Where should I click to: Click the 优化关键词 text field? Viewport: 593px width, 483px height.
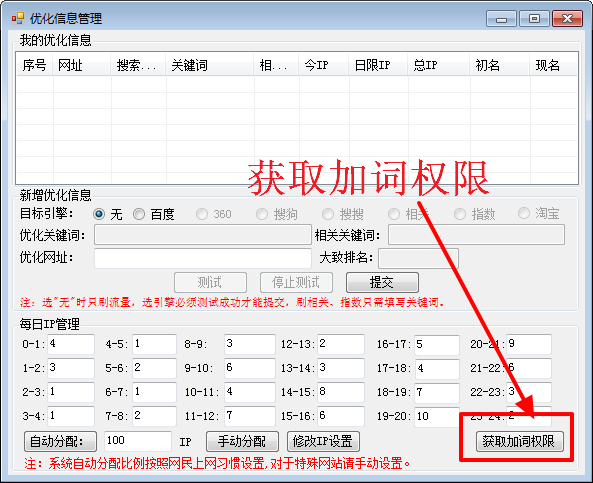203,235
